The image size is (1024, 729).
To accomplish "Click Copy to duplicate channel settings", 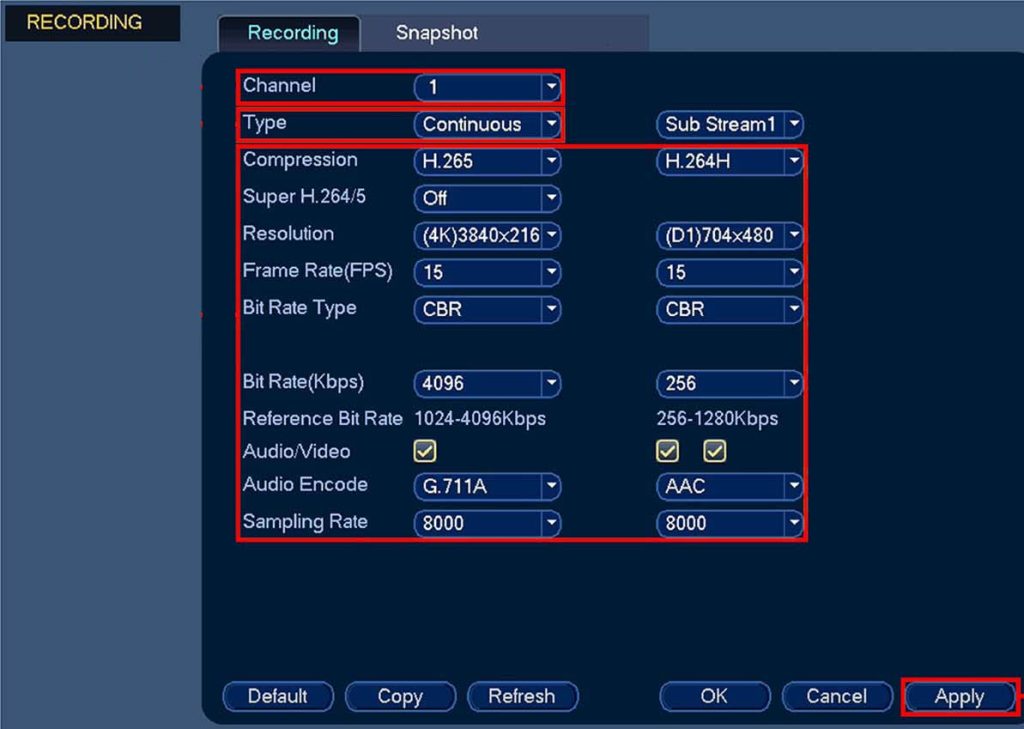I will coord(400,696).
